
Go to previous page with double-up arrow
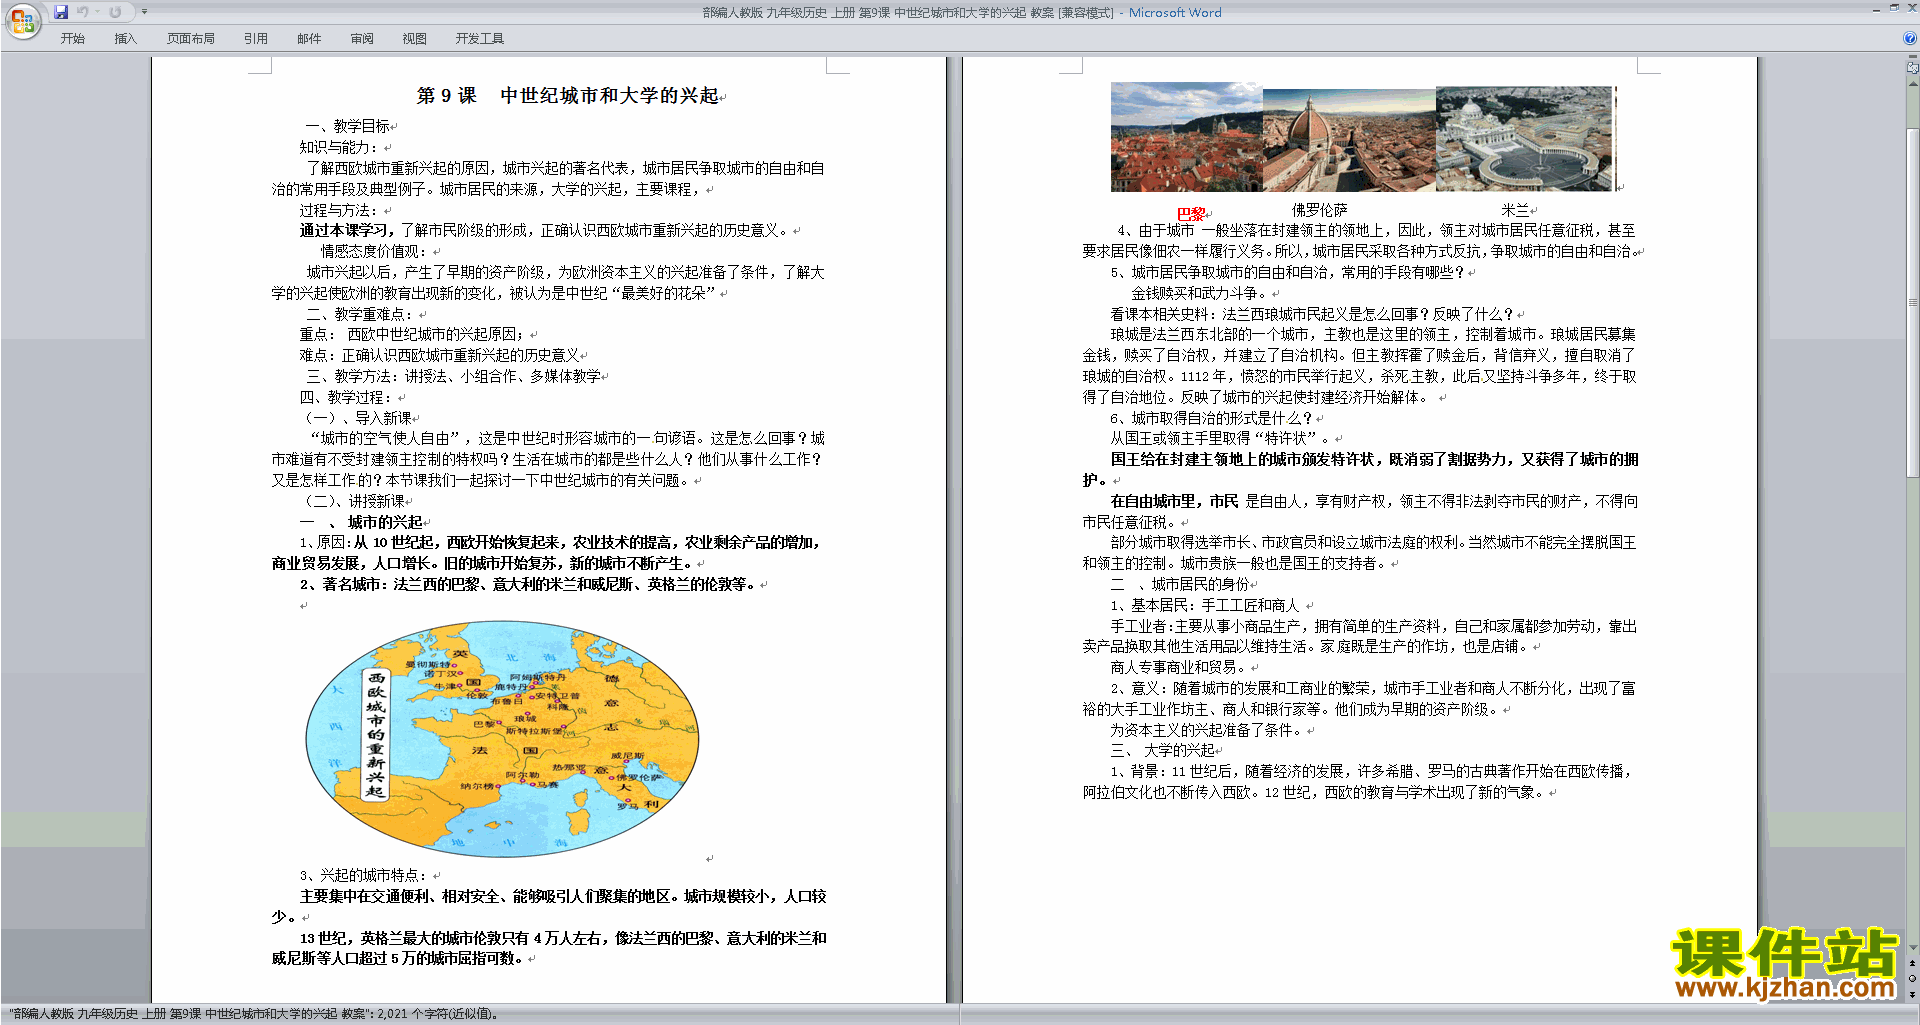tap(1912, 963)
